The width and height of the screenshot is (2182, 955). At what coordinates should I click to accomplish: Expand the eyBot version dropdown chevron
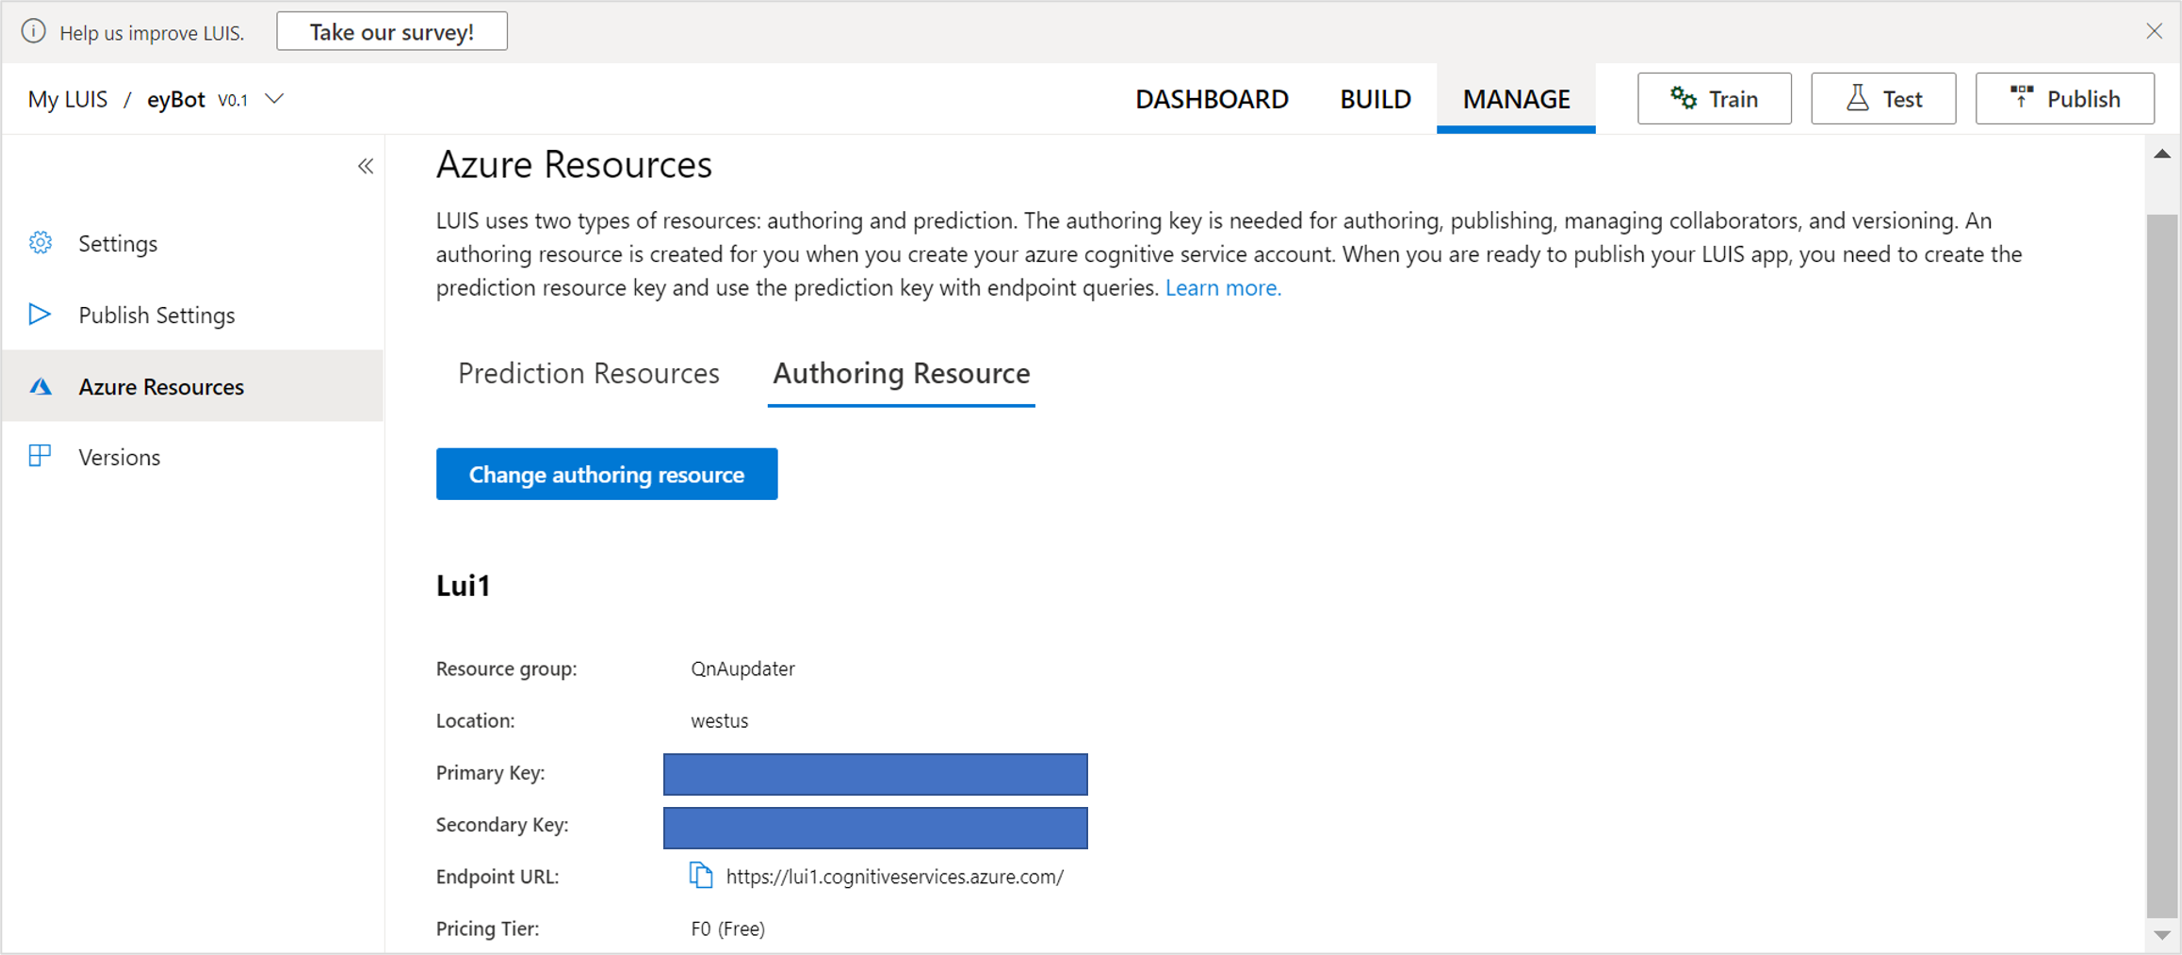[x=274, y=99]
